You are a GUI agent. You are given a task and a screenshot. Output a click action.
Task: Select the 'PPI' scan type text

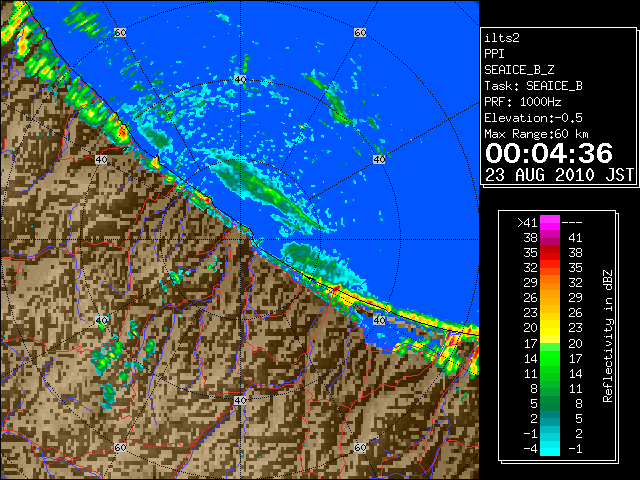click(494, 54)
